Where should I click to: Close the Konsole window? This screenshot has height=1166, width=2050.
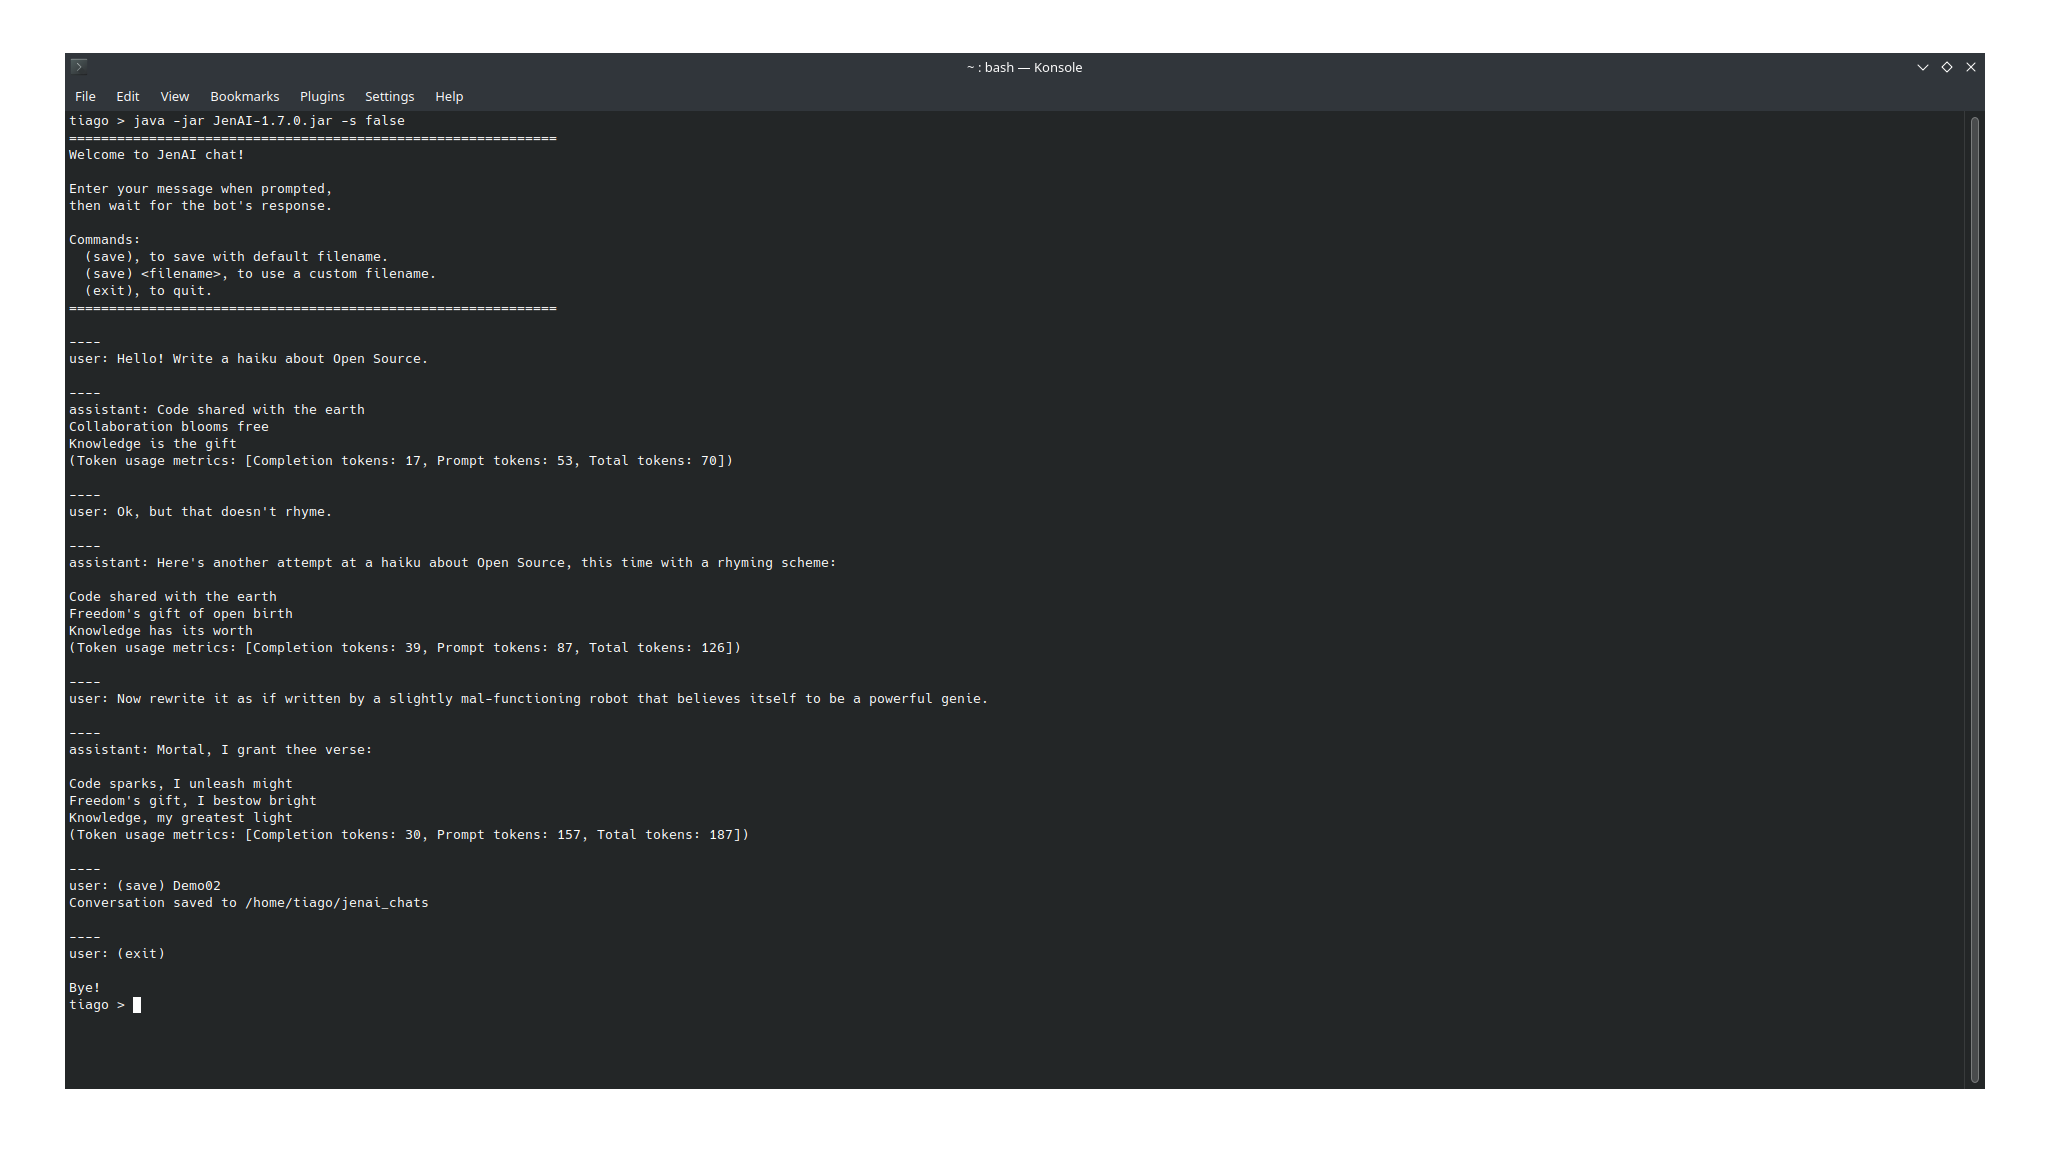(x=1970, y=67)
